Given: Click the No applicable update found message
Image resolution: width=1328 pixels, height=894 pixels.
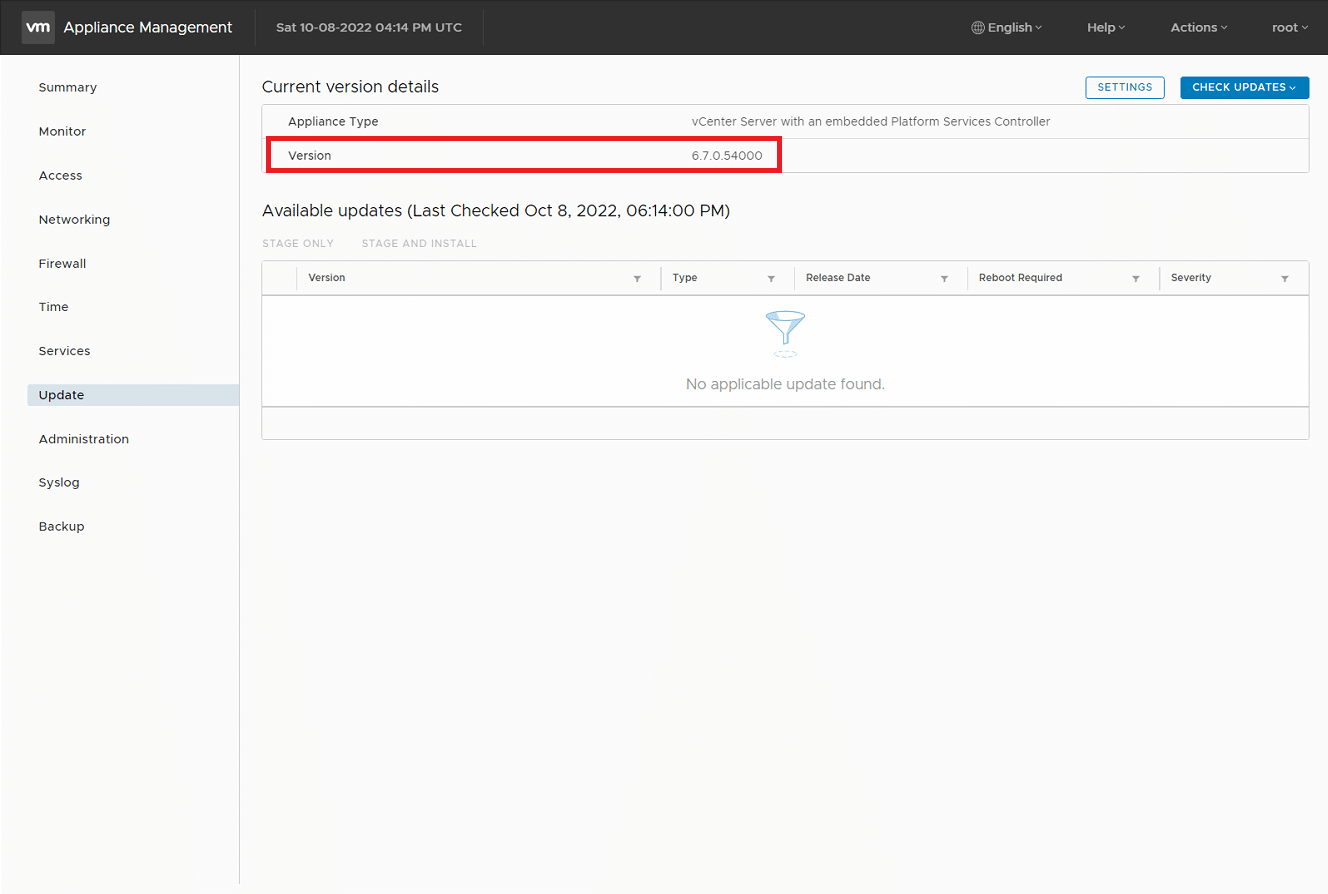Looking at the screenshot, I should (x=785, y=384).
